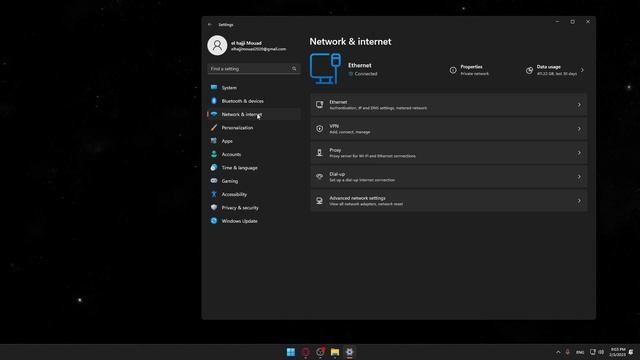Open Apps in sidebar
The height and width of the screenshot is (360, 640).
point(254,141)
